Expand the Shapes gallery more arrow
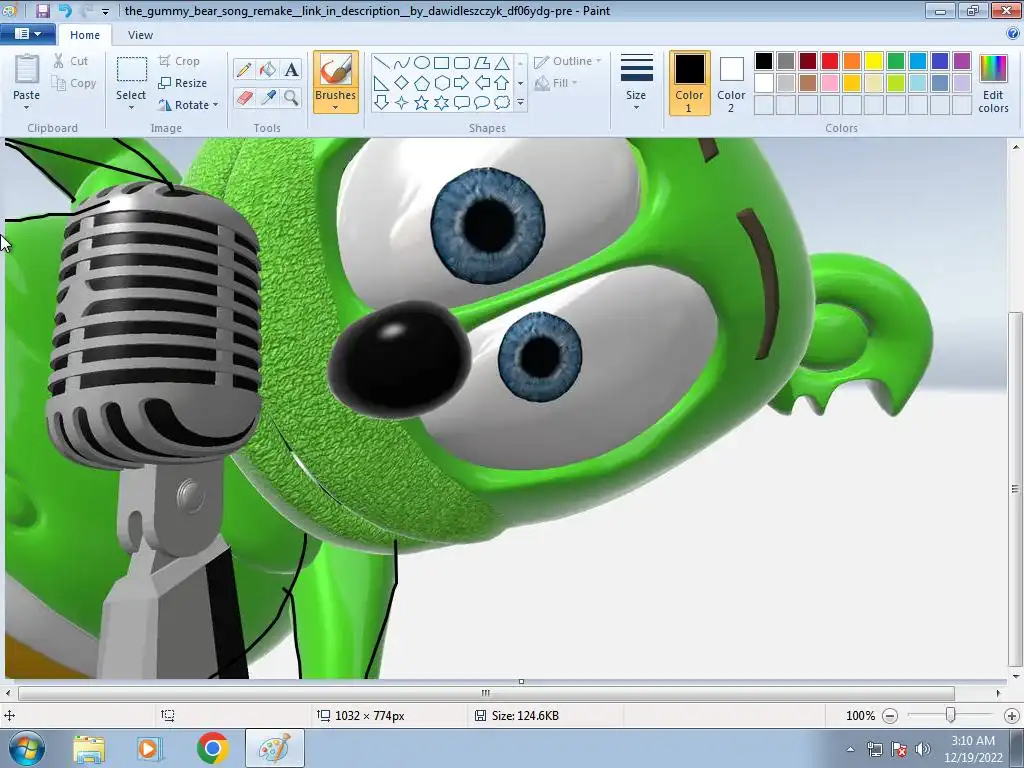Image resolution: width=1024 pixels, height=768 pixels. [x=520, y=103]
